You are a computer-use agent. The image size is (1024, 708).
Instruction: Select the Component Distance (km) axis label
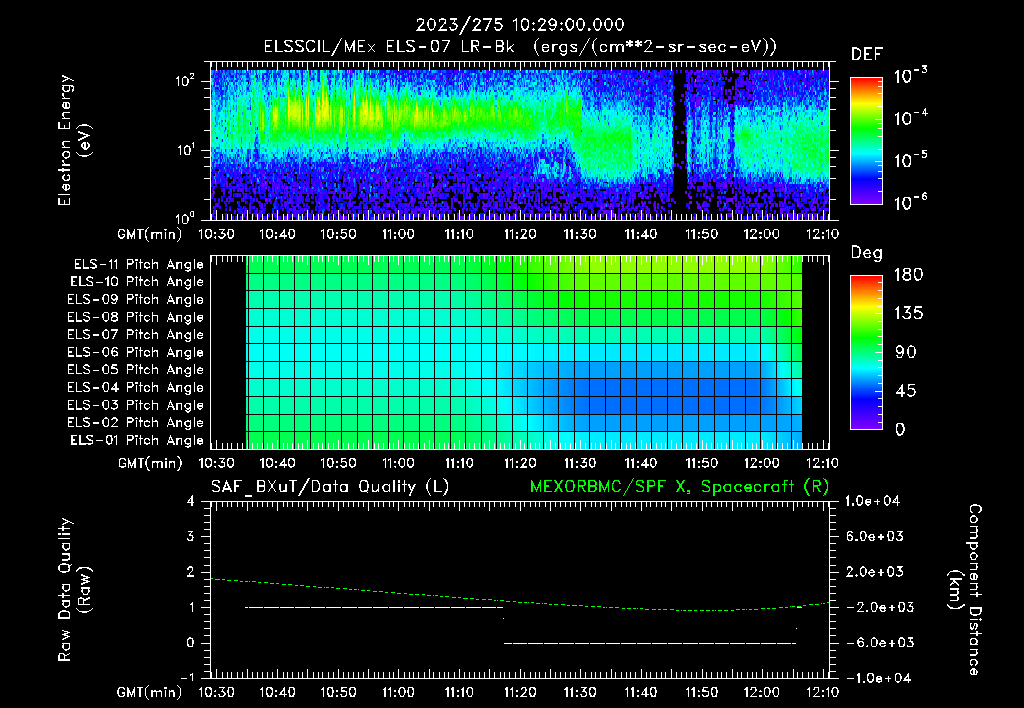(x=965, y=590)
